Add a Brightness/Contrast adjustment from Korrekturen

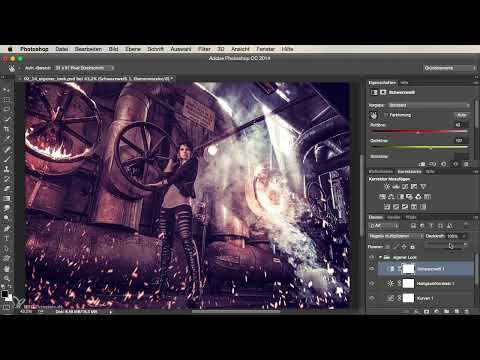(387, 187)
